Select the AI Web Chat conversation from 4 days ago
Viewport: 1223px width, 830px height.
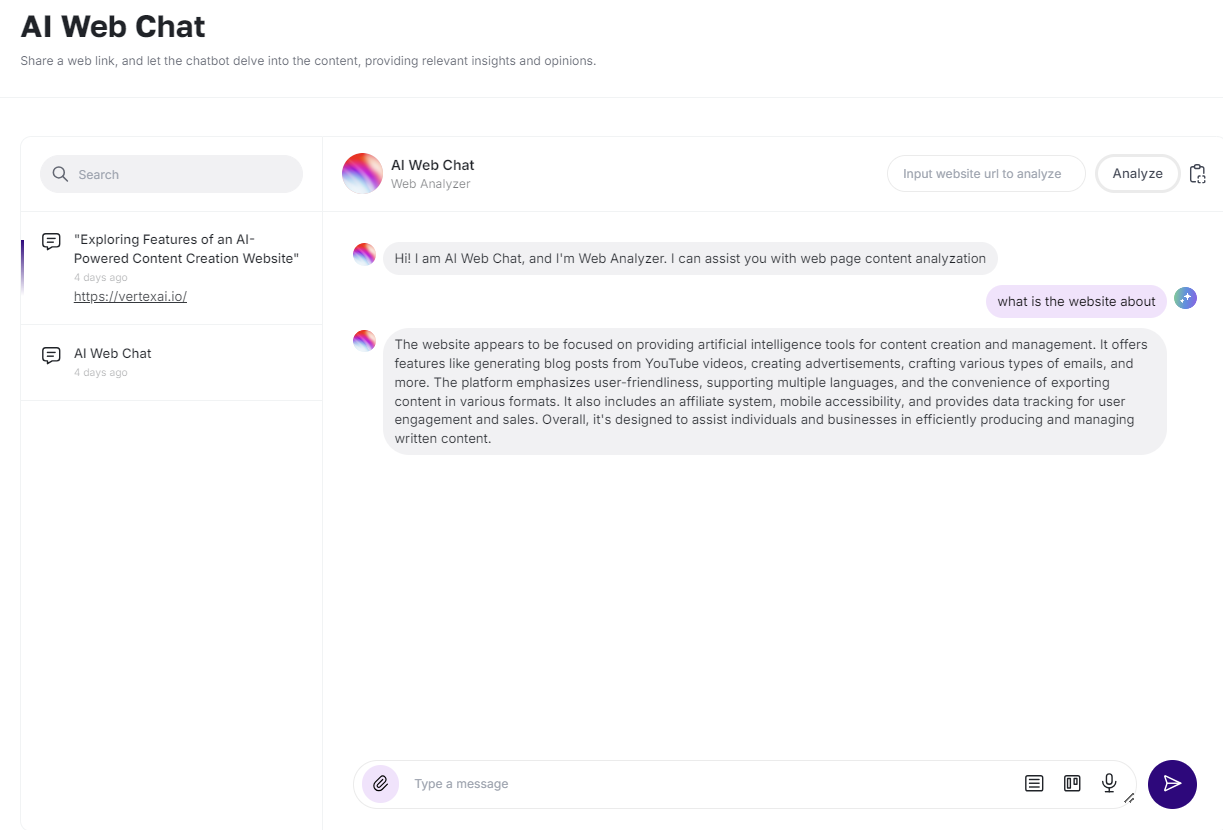click(x=170, y=360)
